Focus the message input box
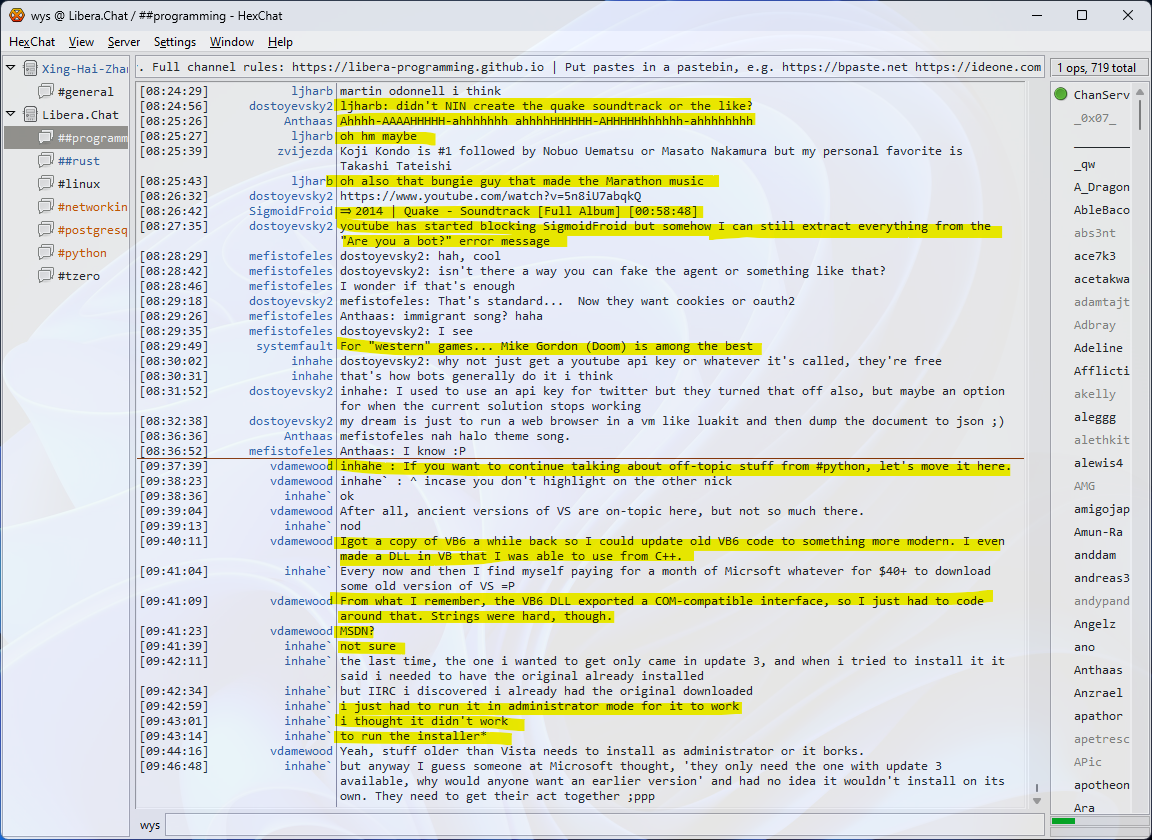This screenshot has height=840, width=1152. pos(600,825)
